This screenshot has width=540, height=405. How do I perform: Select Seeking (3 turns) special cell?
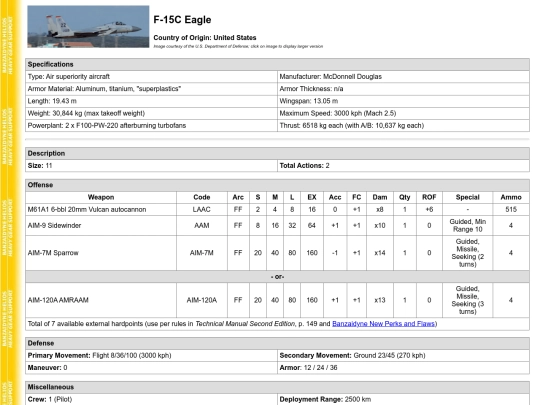[467, 300]
